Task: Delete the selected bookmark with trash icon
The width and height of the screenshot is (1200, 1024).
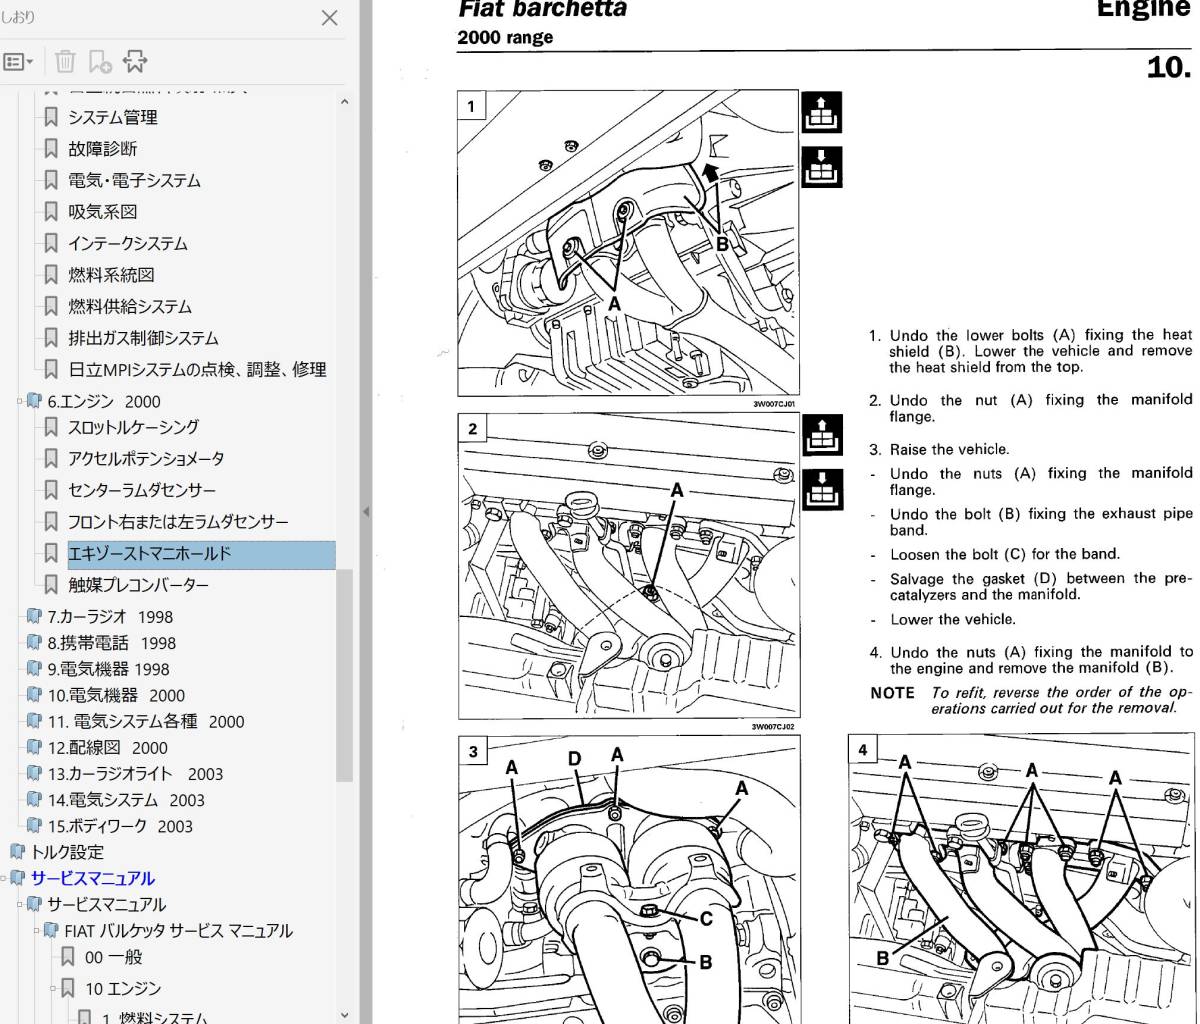Action: coord(65,62)
